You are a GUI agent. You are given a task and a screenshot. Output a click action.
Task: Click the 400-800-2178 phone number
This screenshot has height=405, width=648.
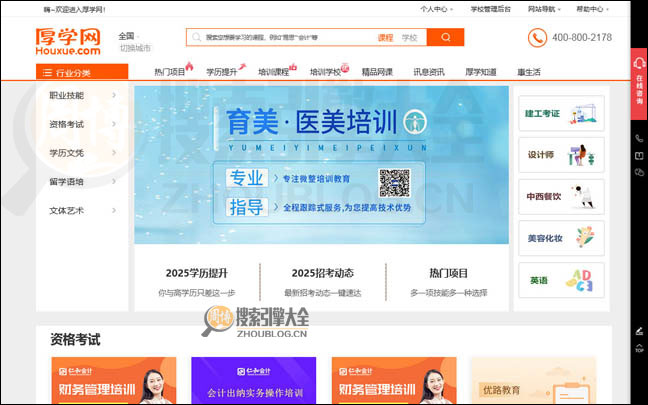(x=582, y=38)
